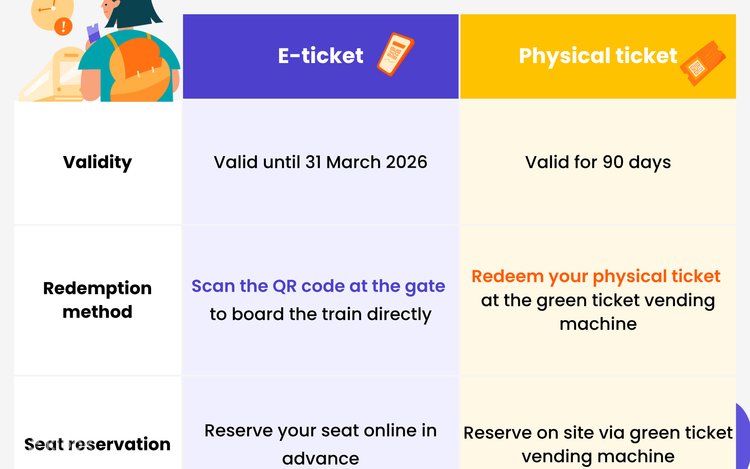Click "Redeem your physical ticket" orange text
This screenshot has height=469, width=750.
[x=596, y=276]
